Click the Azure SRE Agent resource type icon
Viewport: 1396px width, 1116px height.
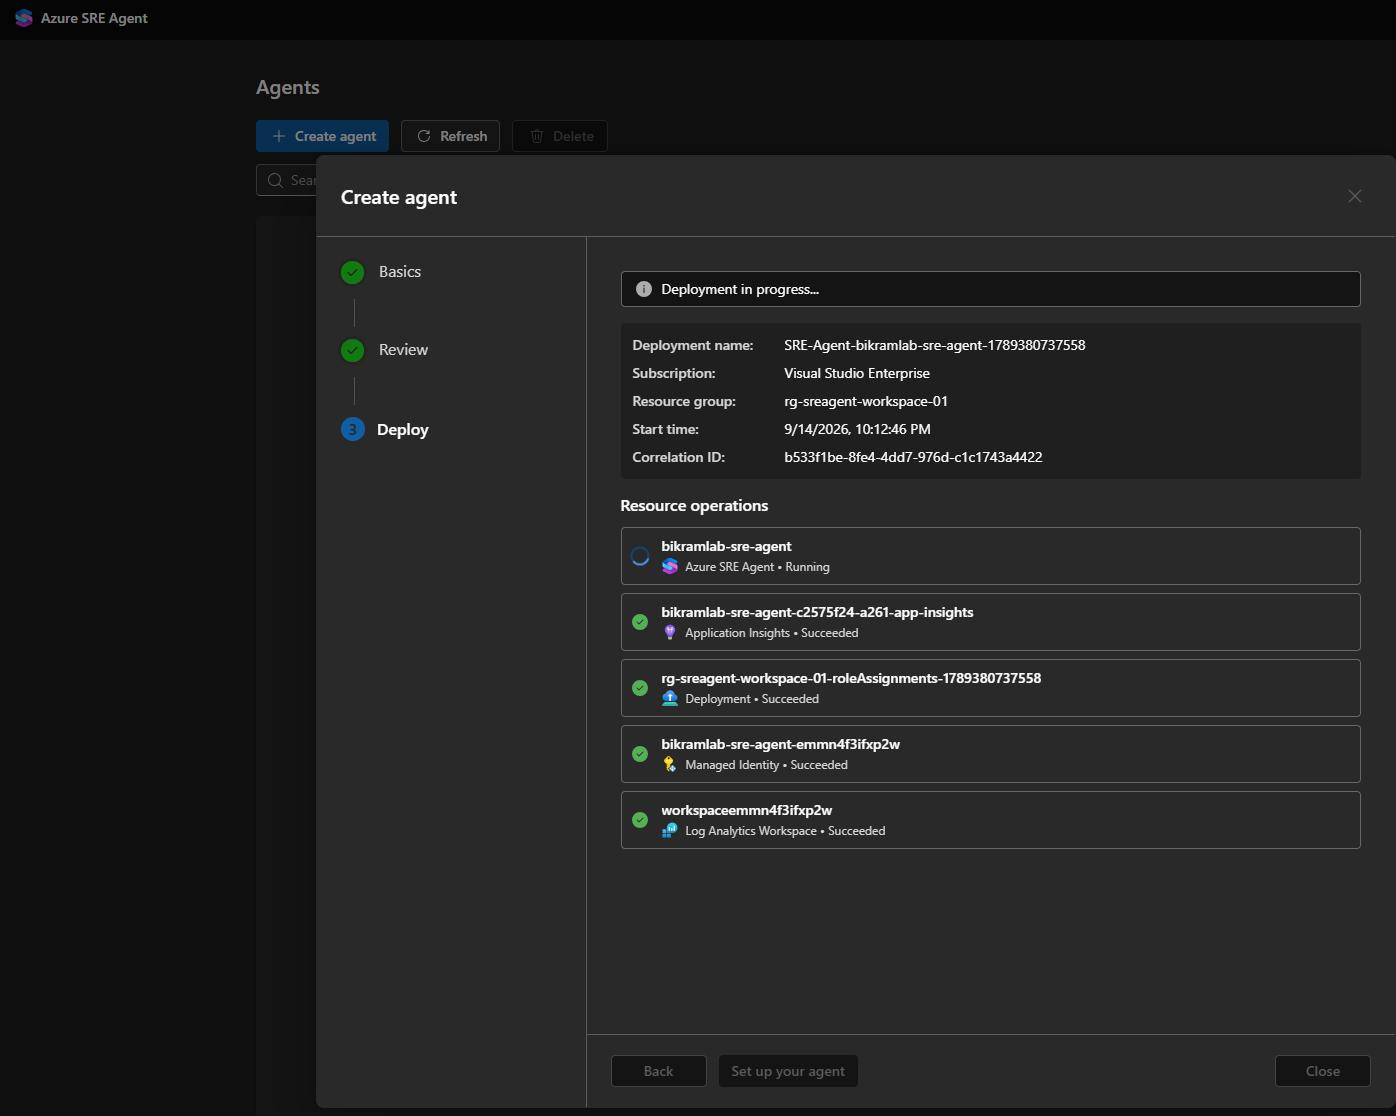click(x=670, y=567)
